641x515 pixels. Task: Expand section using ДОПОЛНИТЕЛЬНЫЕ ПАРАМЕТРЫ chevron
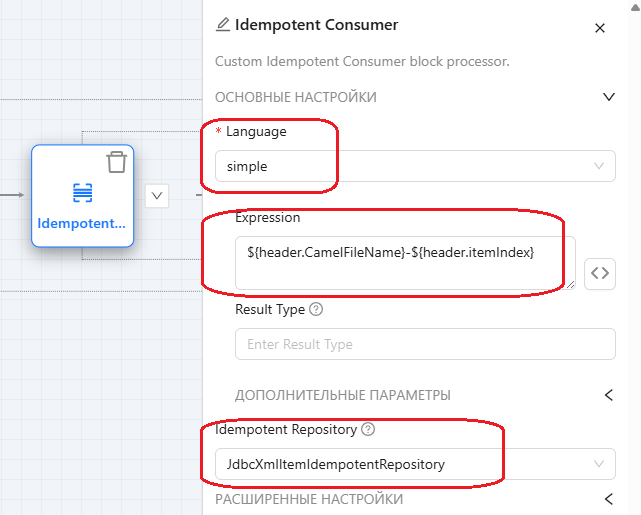coord(608,395)
